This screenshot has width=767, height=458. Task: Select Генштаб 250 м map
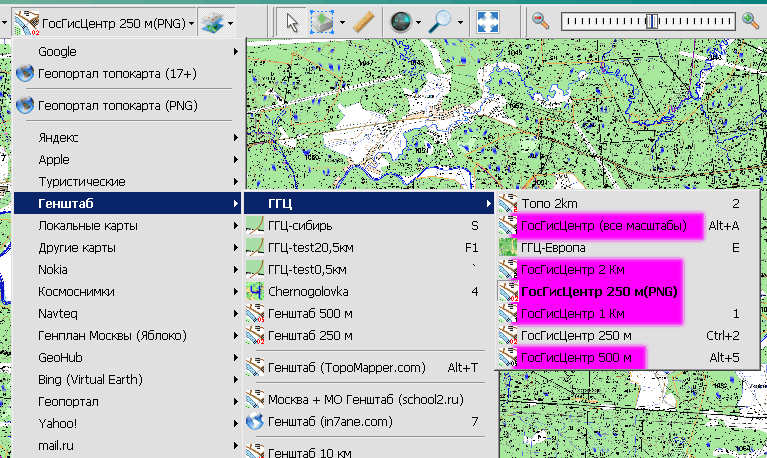point(369,336)
